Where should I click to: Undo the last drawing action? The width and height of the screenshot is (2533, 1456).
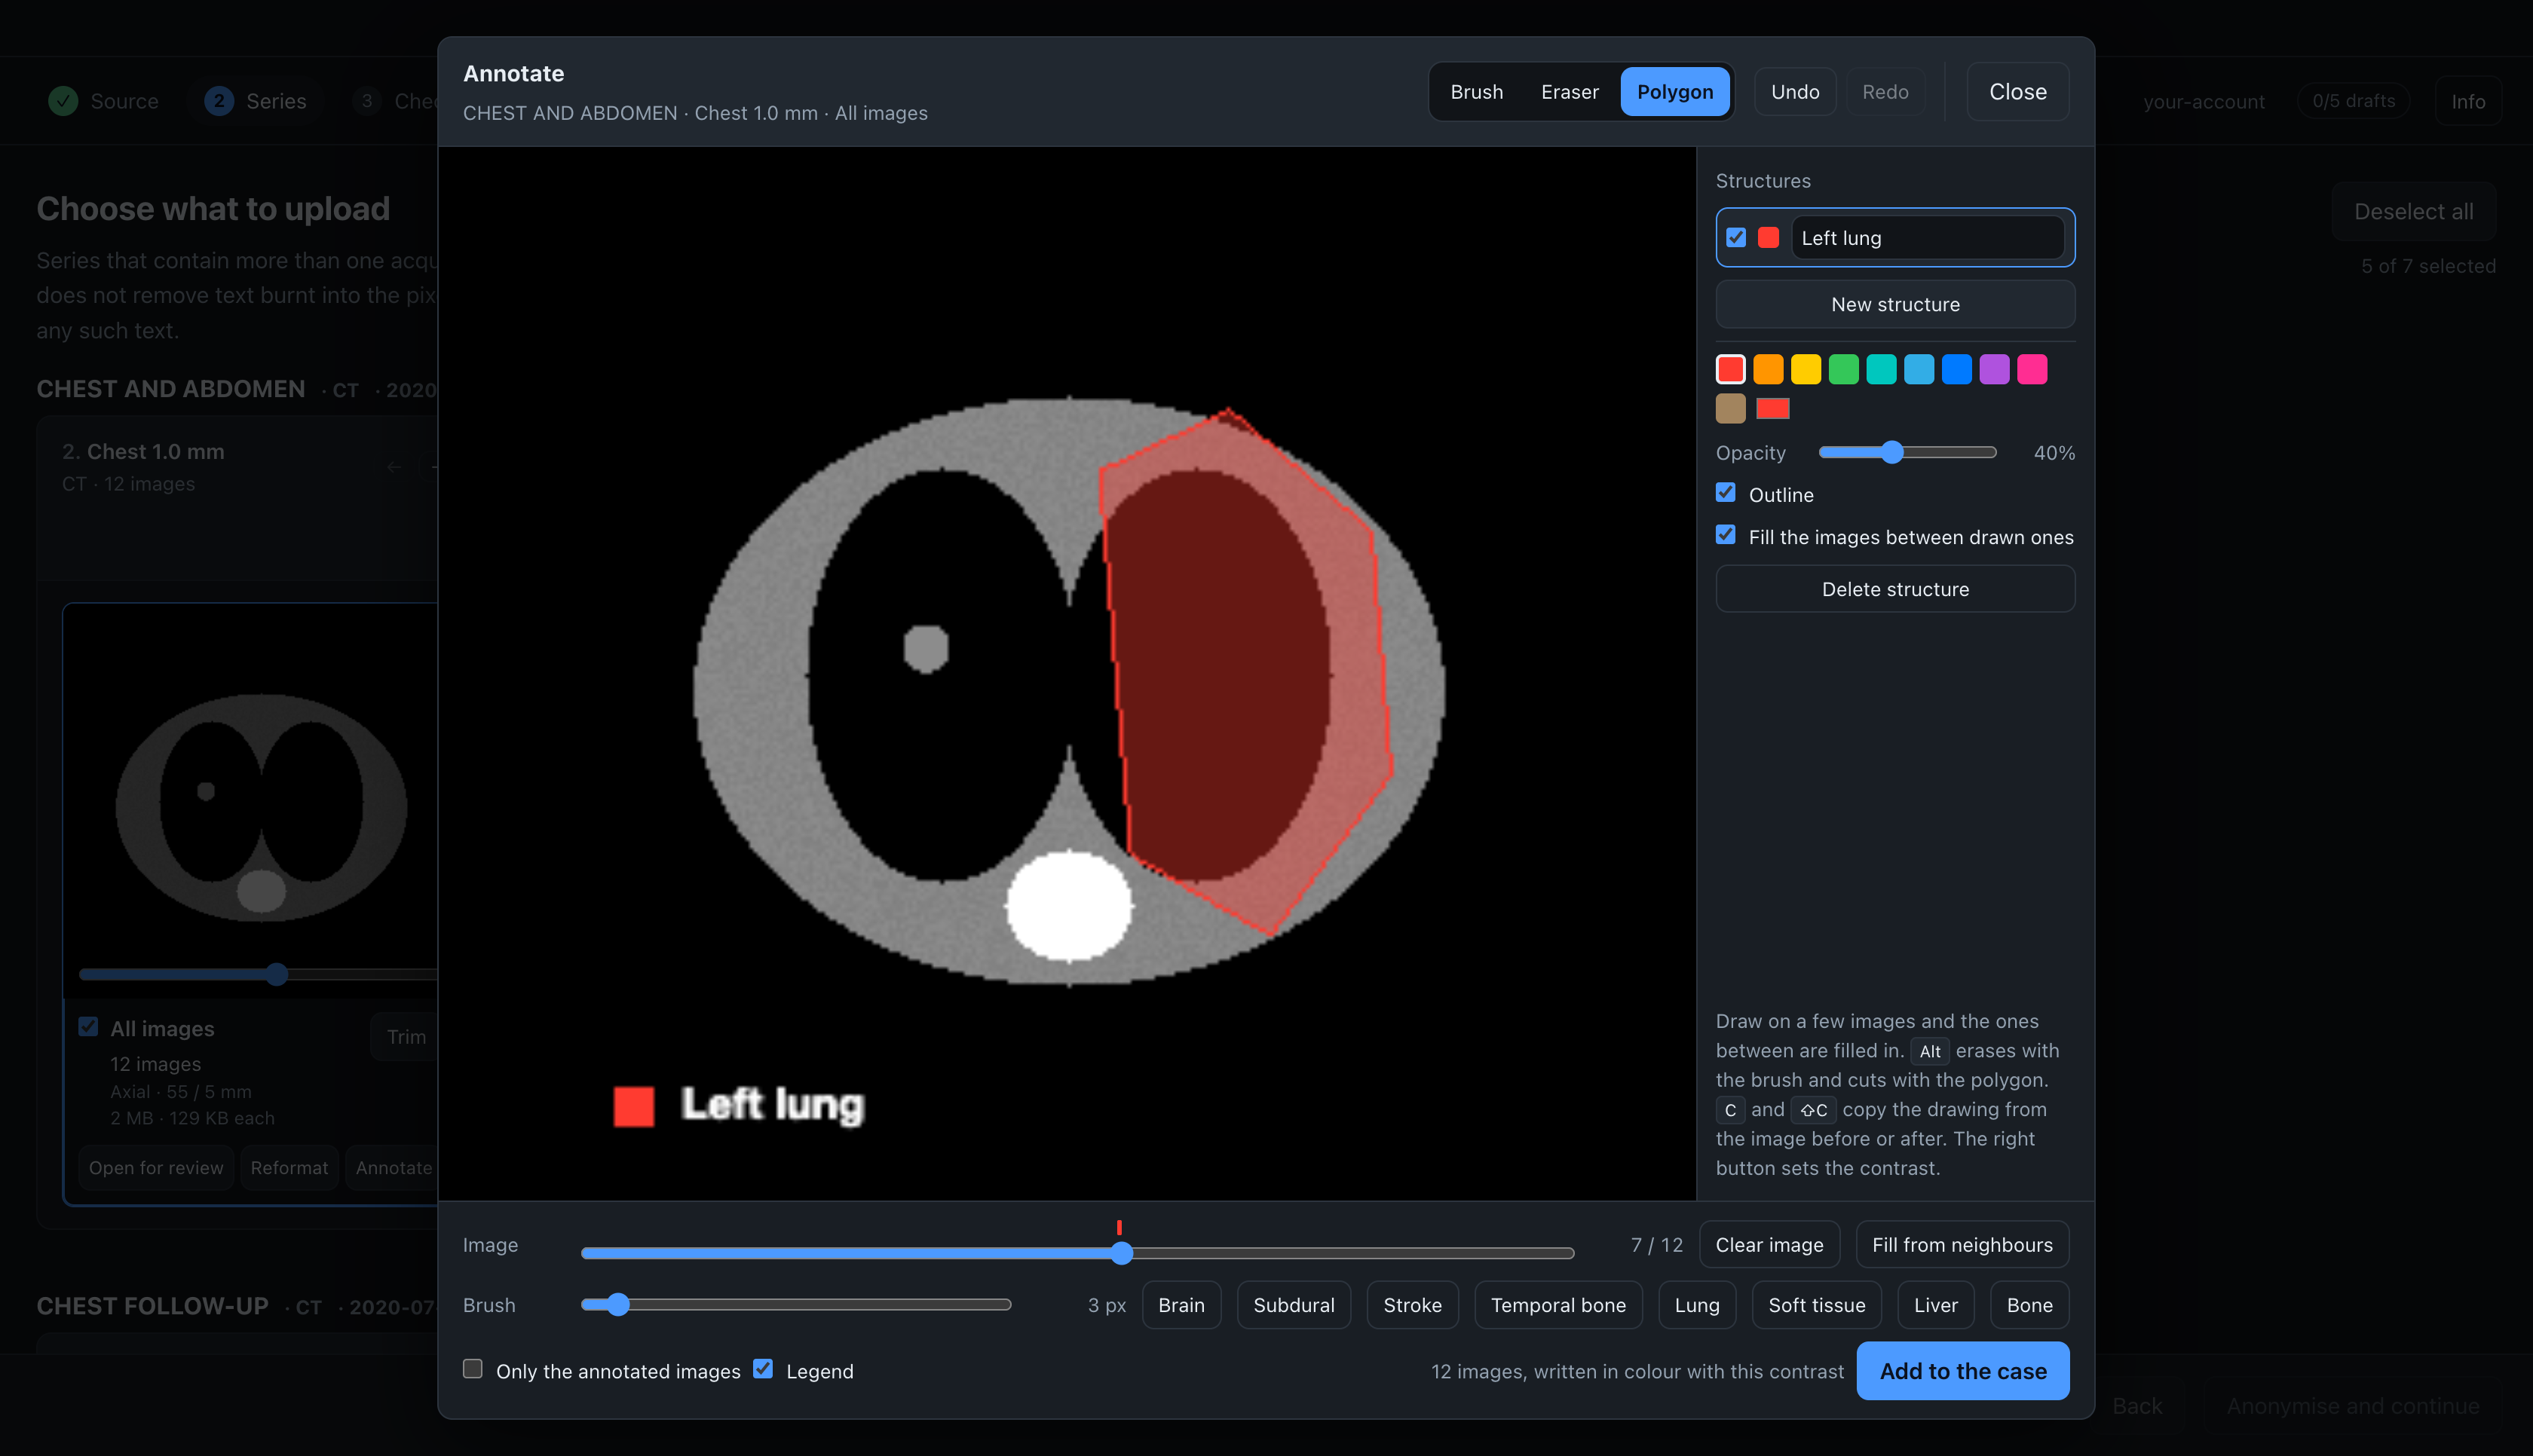coord(1795,92)
